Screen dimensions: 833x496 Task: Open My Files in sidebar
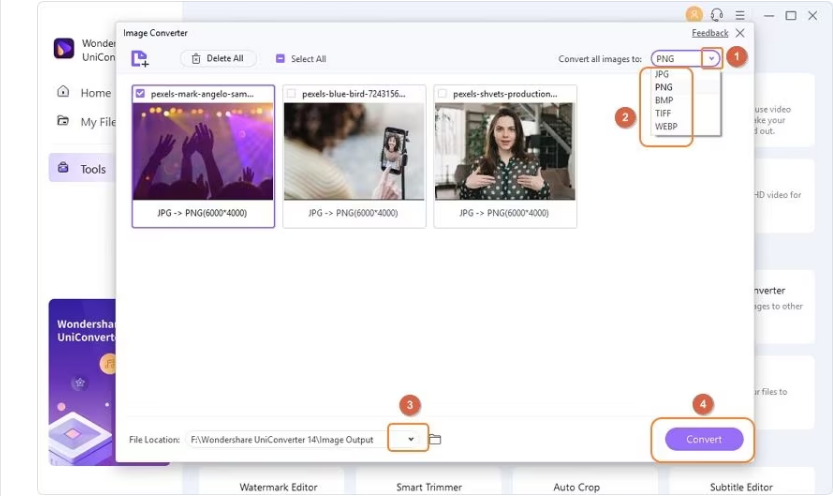pyautogui.click(x=98, y=122)
